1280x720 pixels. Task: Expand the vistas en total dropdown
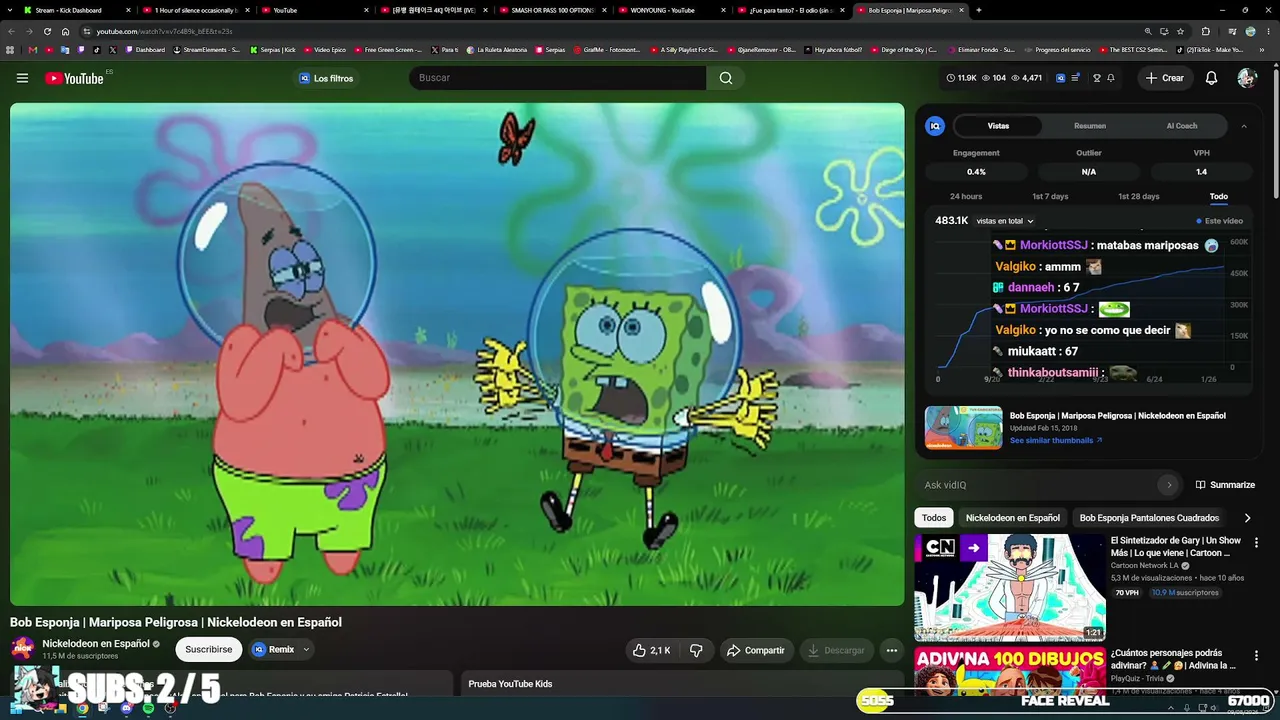click(1005, 221)
